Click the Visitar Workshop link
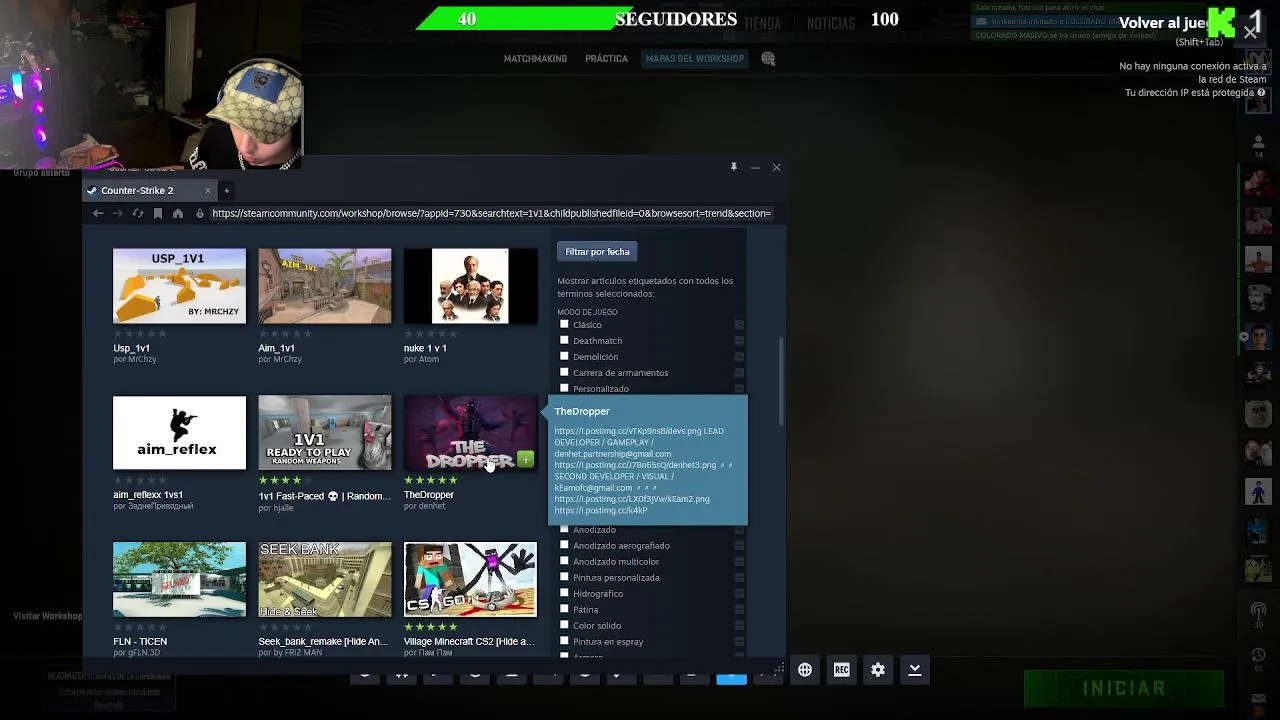 click(x=48, y=616)
